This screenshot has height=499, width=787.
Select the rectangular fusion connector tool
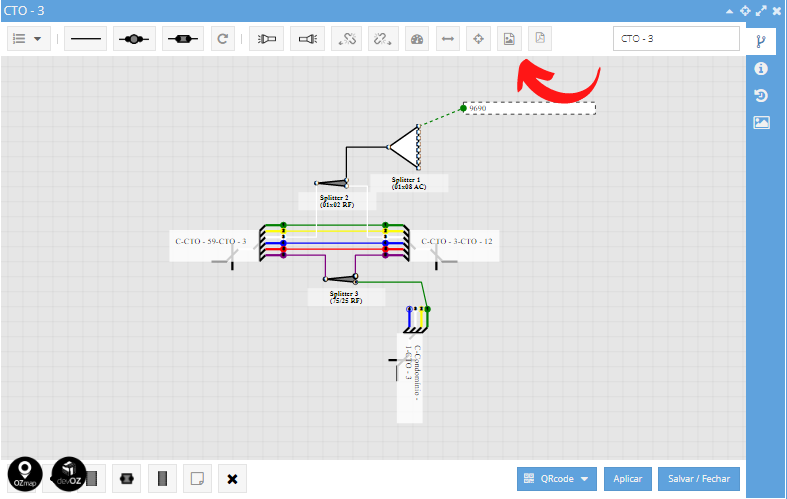tap(183, 39)
